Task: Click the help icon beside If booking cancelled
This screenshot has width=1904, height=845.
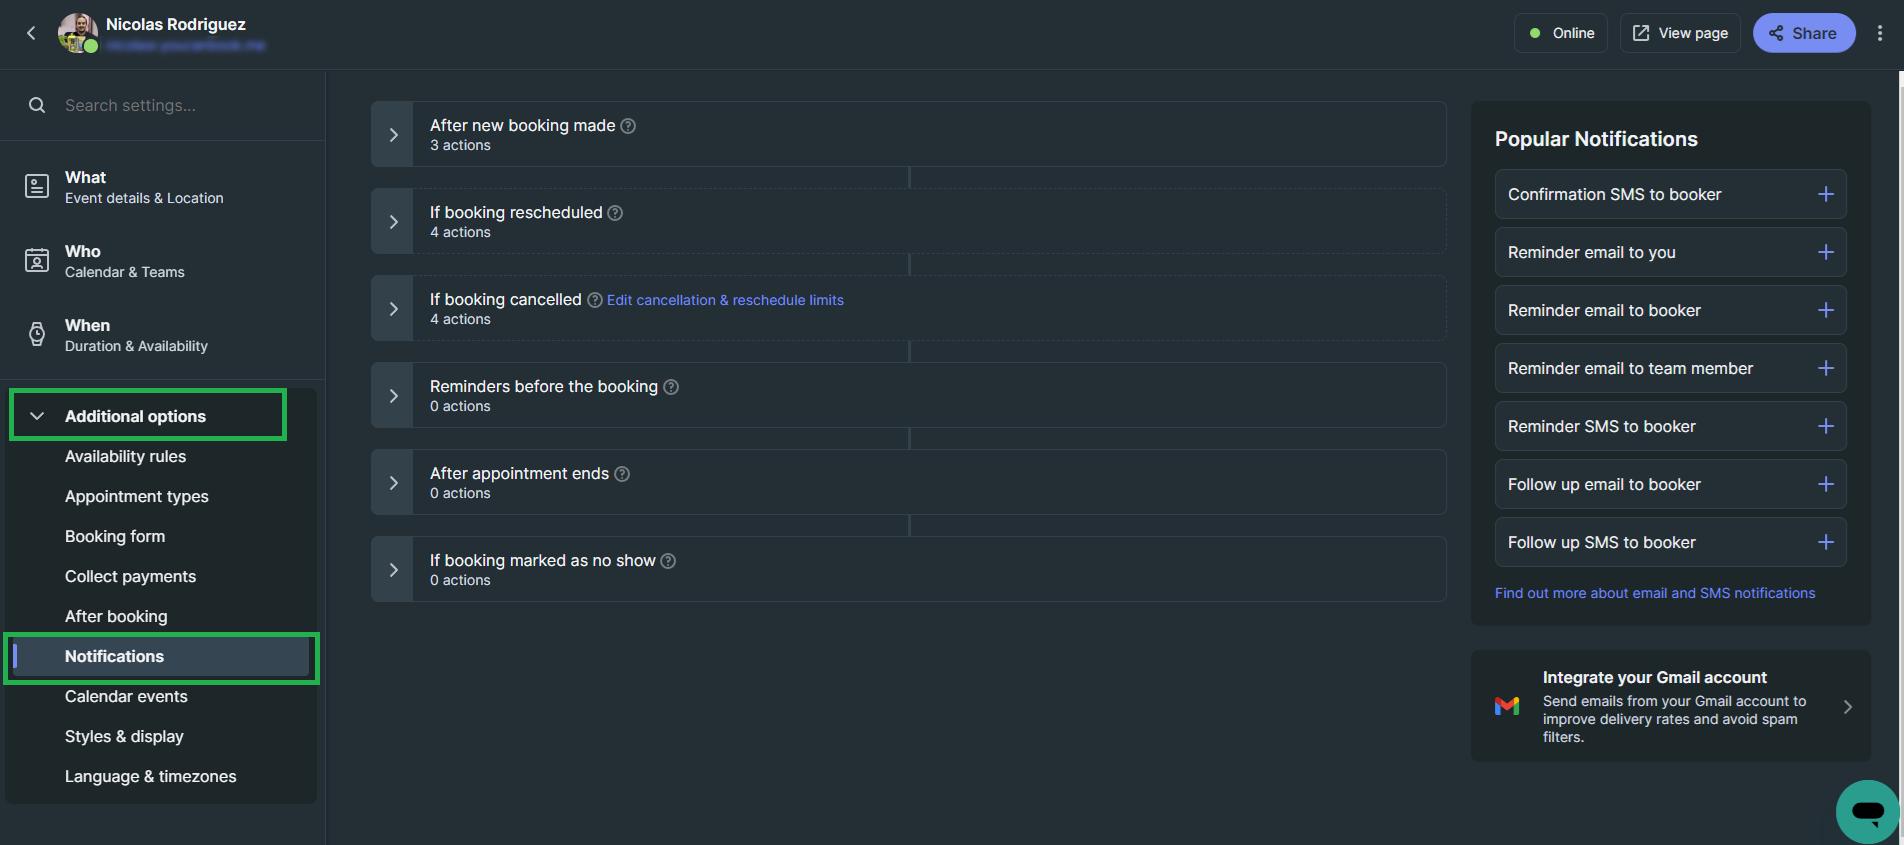Action: (x=595, y=300)
